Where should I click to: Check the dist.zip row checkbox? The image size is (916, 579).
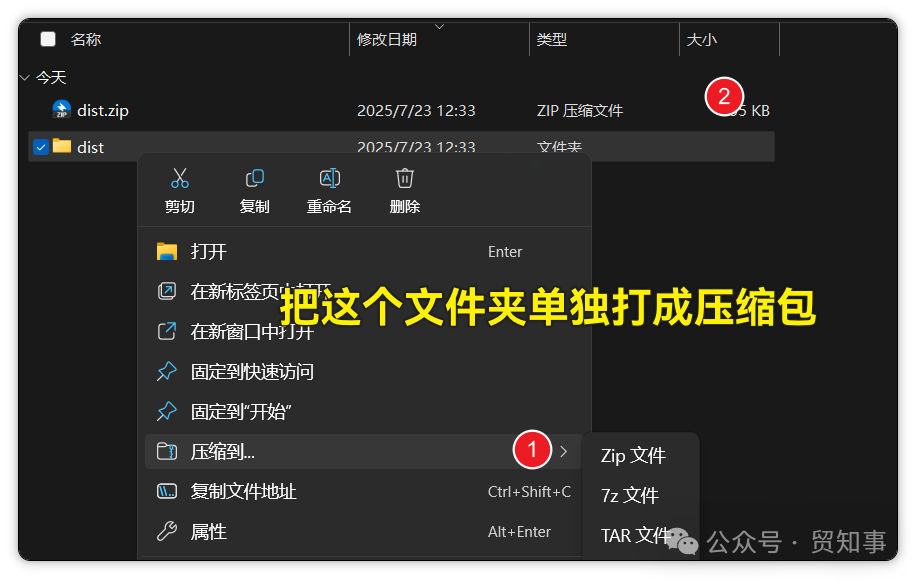[x=38, y=110]
